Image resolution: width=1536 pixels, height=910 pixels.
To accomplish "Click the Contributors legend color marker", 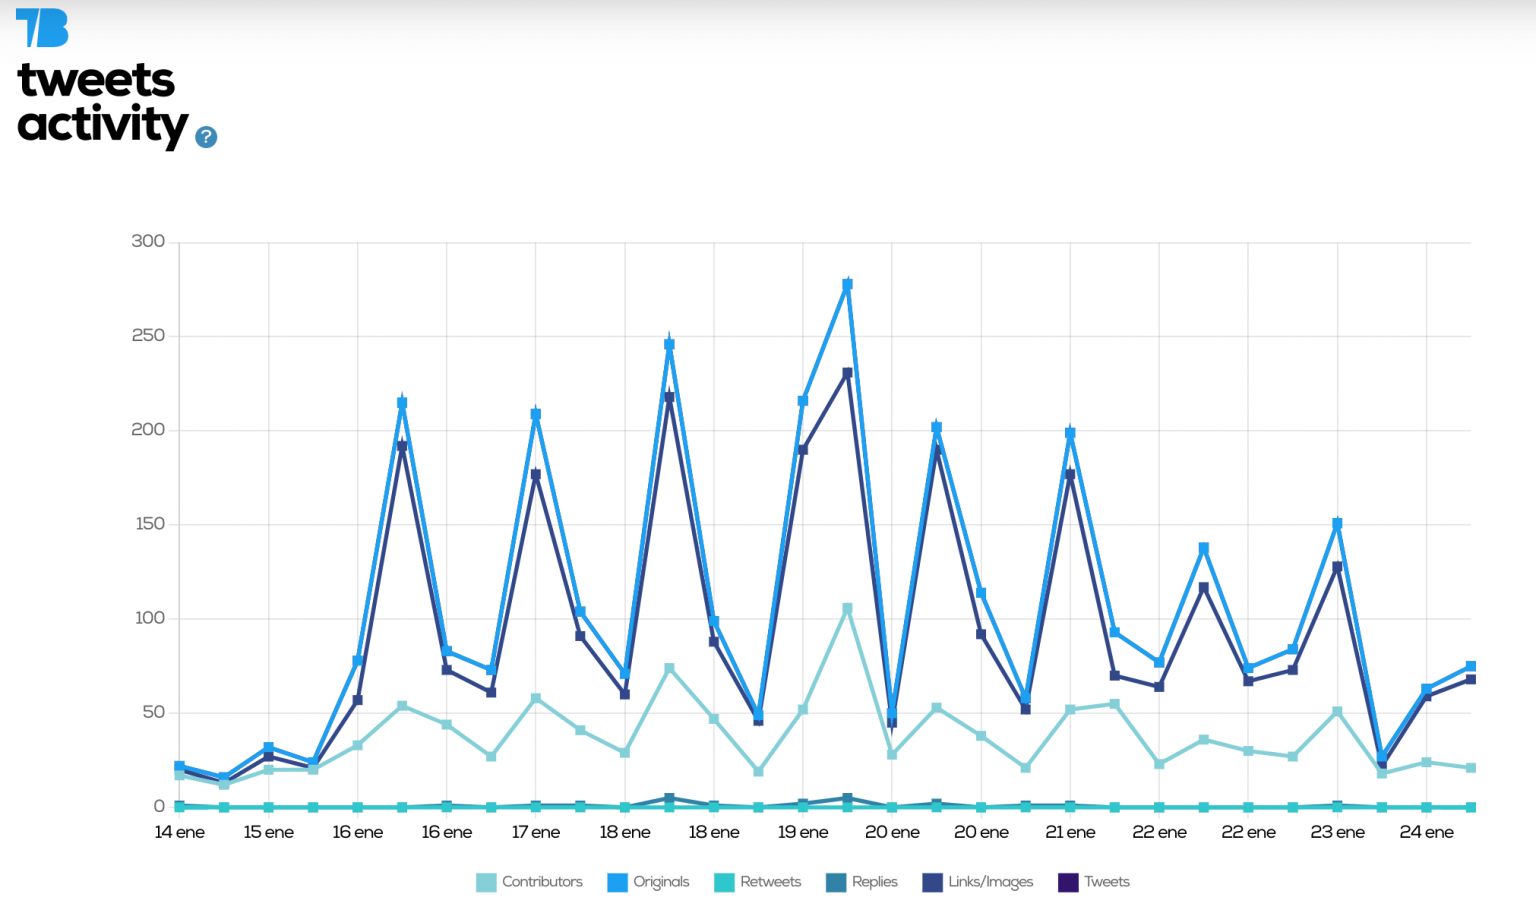I will (x=485, y=882).
